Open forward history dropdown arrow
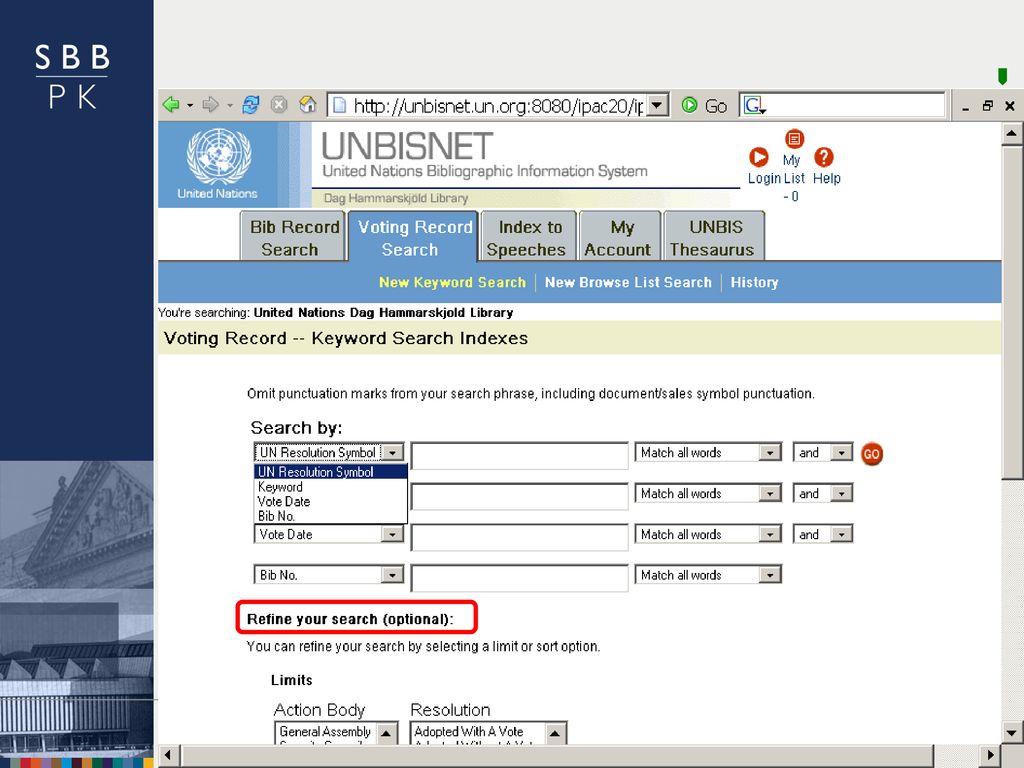This screenshot has width=1024, height=768. click(230, 105)
